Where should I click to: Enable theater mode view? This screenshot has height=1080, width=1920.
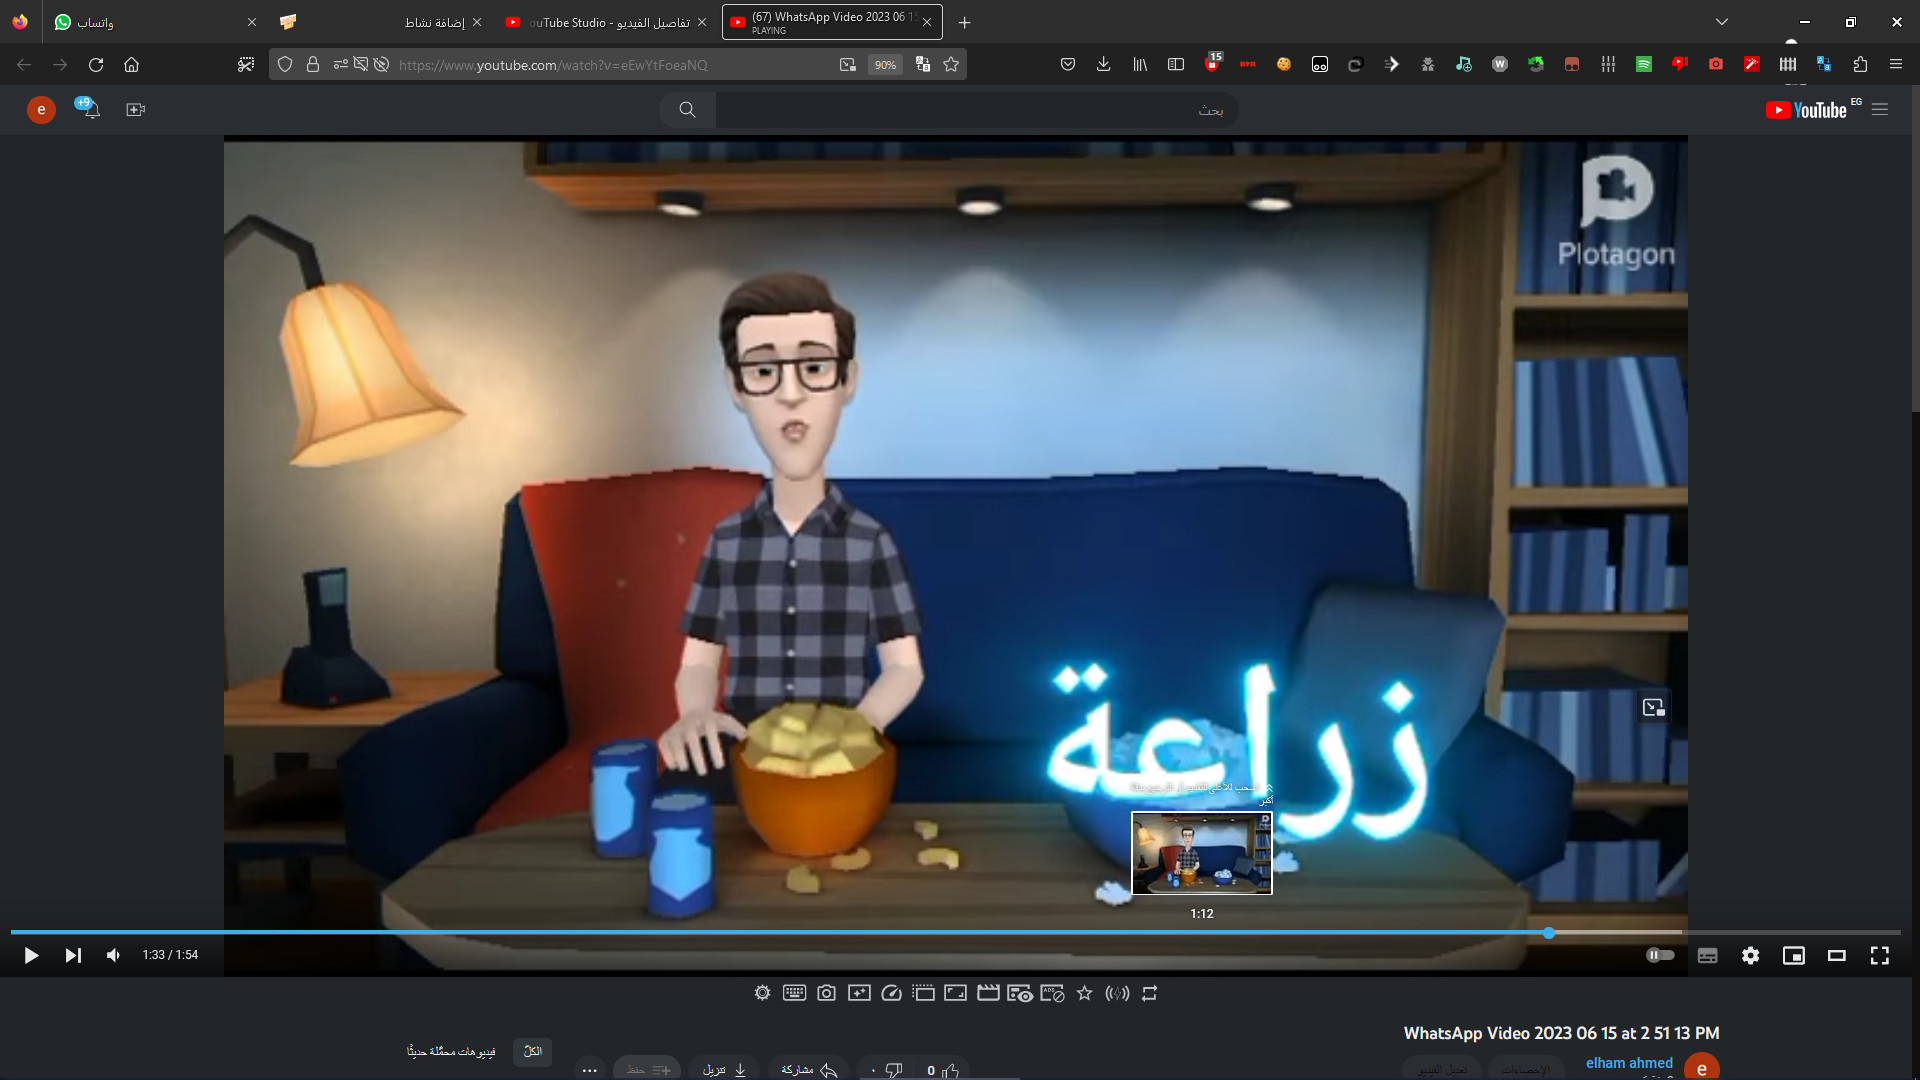pos(1837,955)
